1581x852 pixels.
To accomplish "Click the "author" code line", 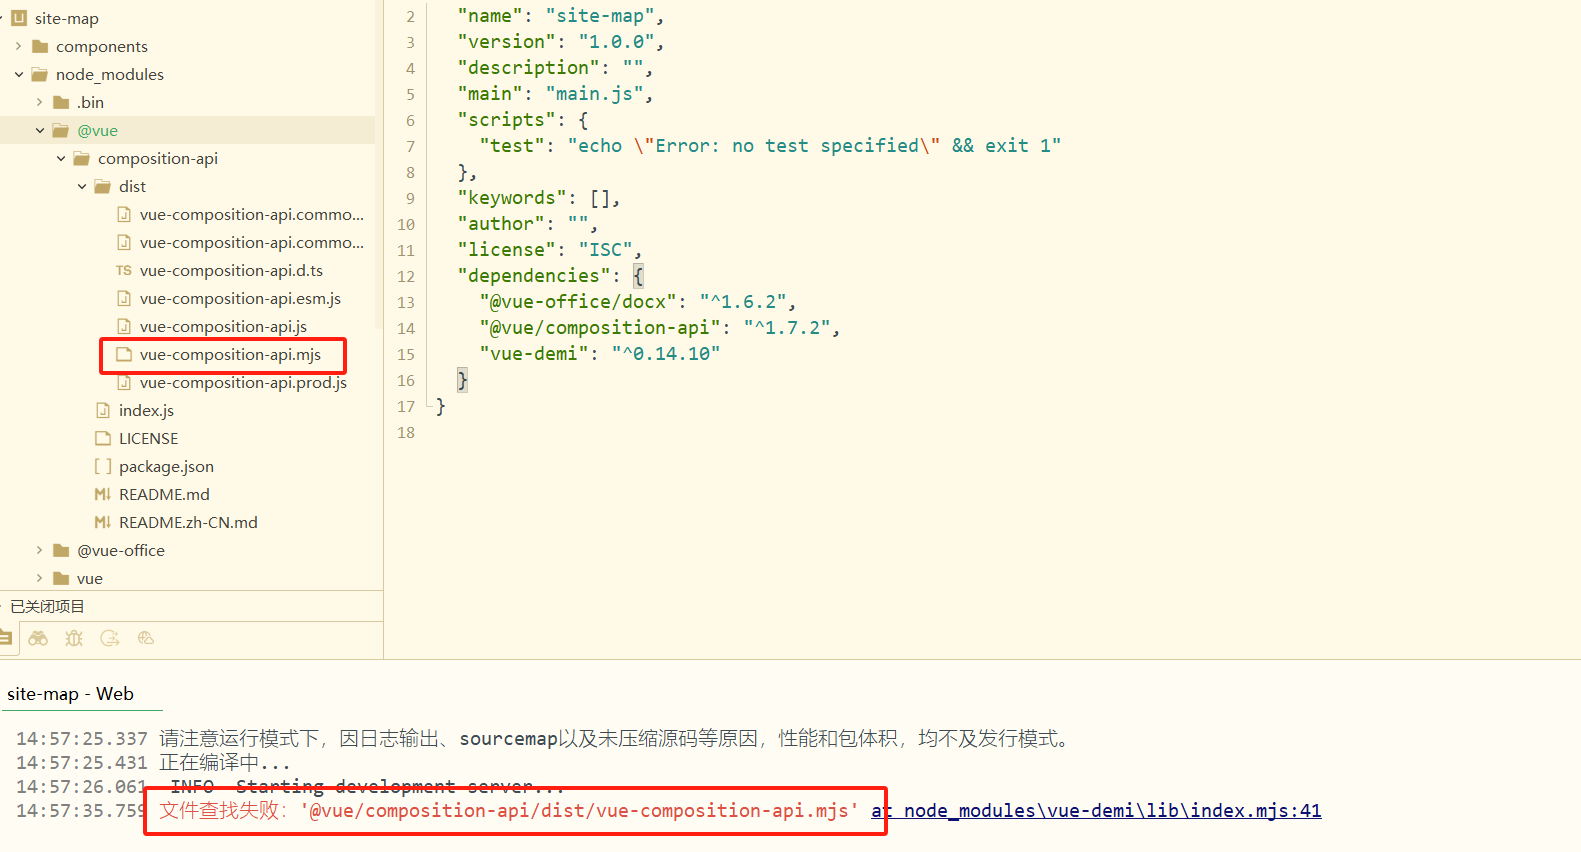I will [x=527, y=224].
